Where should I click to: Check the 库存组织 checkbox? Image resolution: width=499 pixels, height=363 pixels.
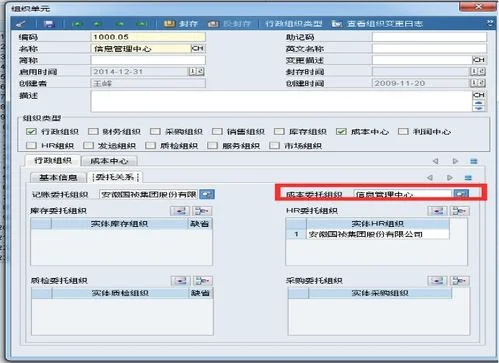pos(279,131)
